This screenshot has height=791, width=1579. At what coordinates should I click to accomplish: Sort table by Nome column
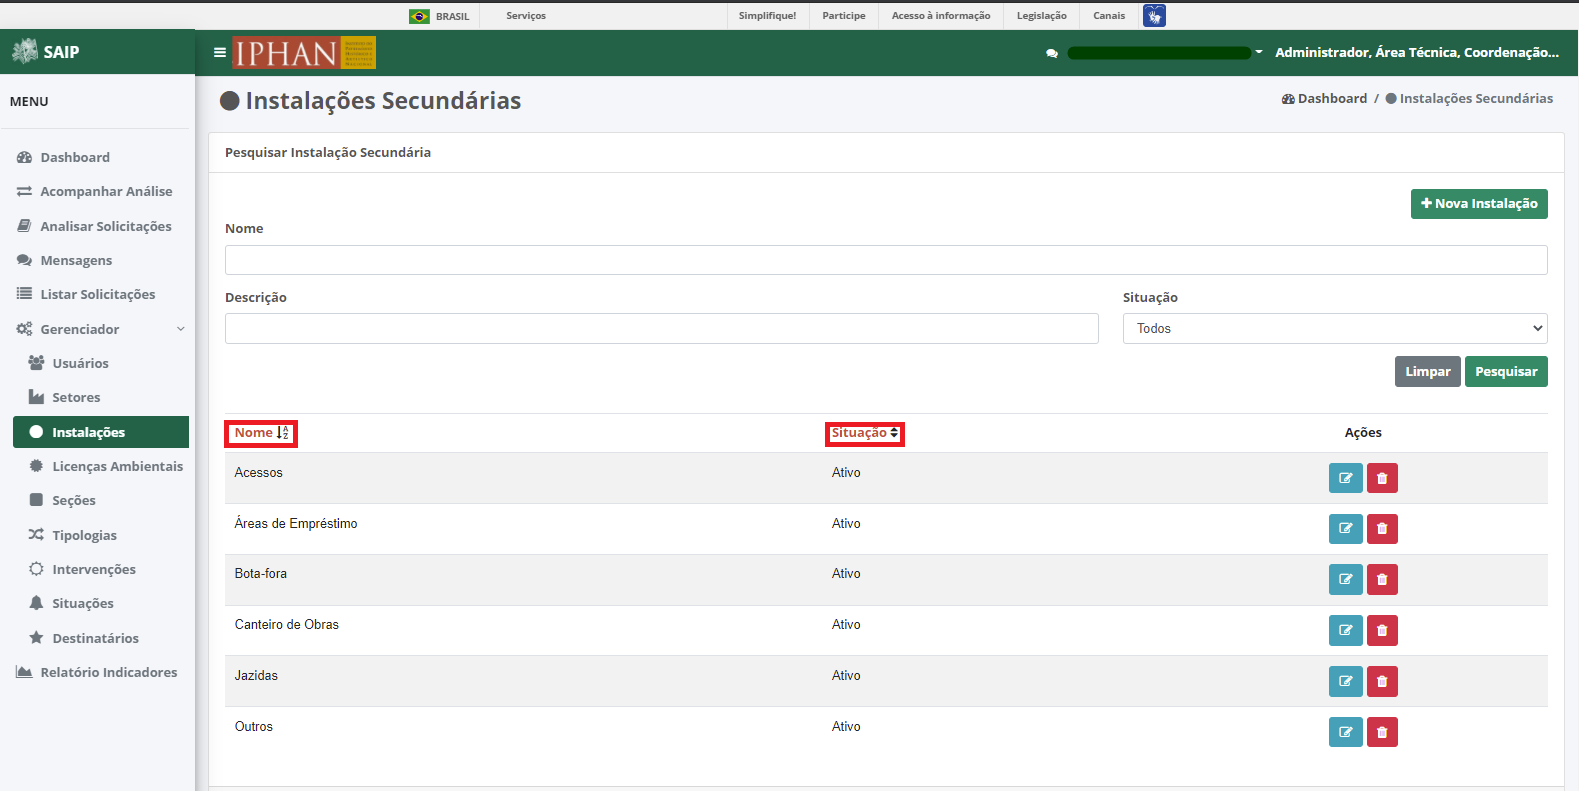coord(261,433)
